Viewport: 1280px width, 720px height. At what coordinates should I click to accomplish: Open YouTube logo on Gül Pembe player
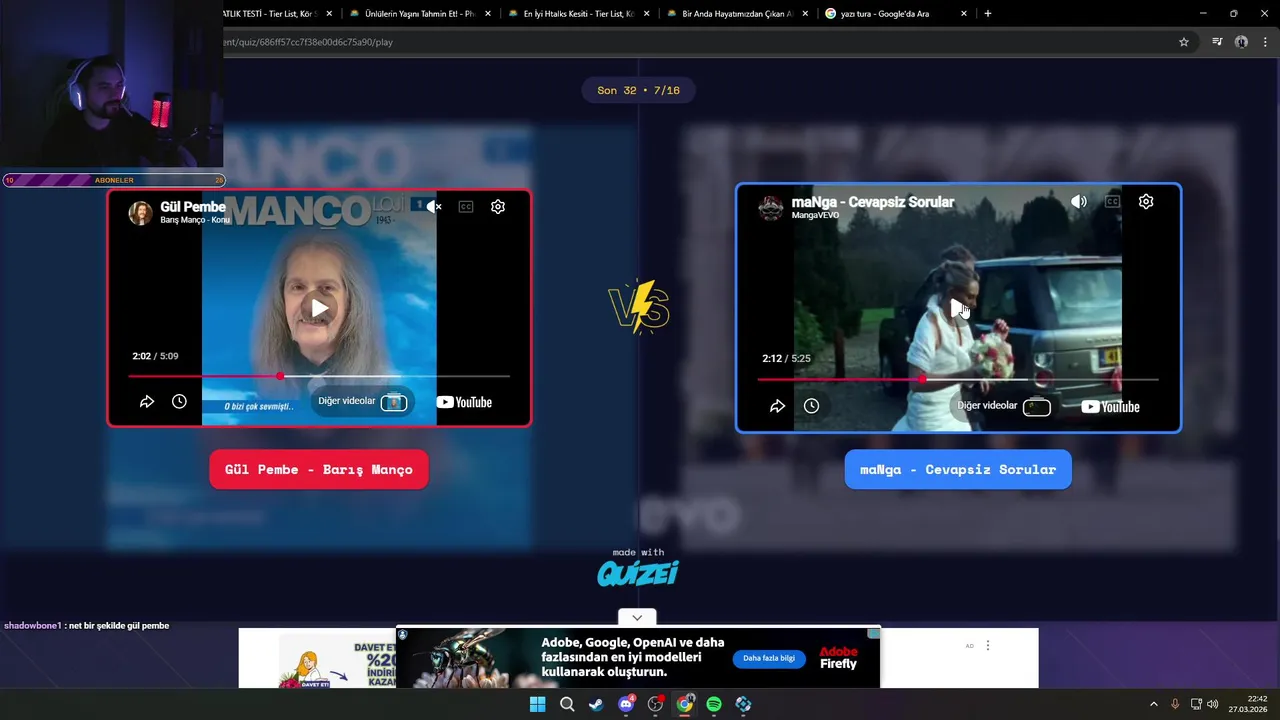[464, 402]
